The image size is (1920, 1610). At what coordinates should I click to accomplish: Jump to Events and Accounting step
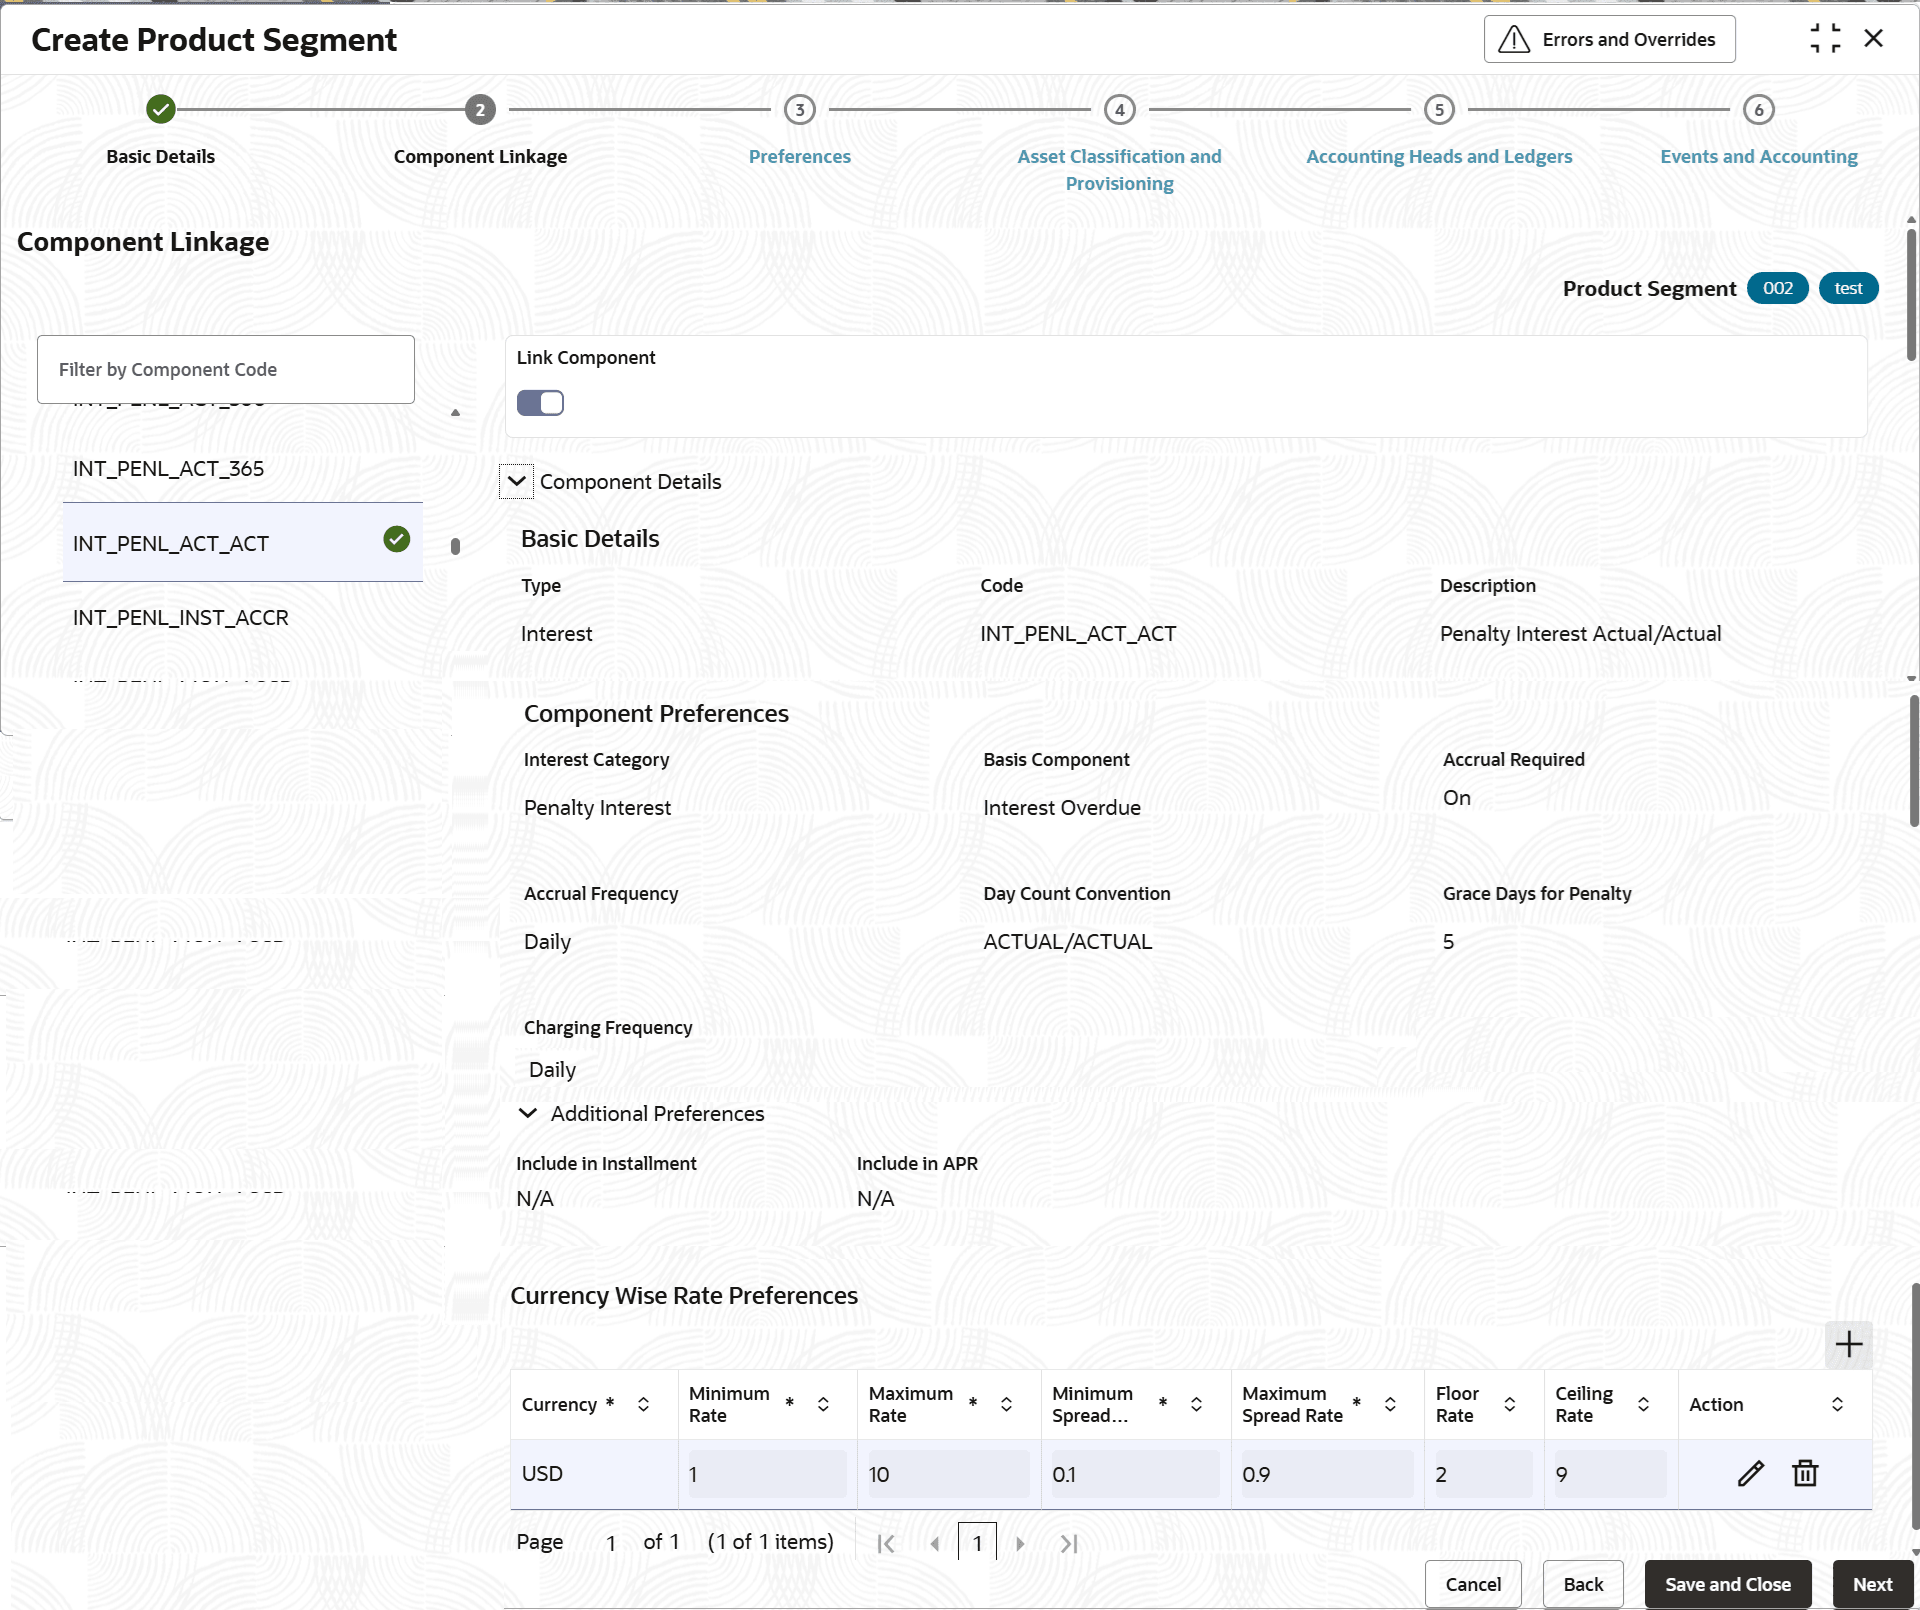click(1758, 156)
